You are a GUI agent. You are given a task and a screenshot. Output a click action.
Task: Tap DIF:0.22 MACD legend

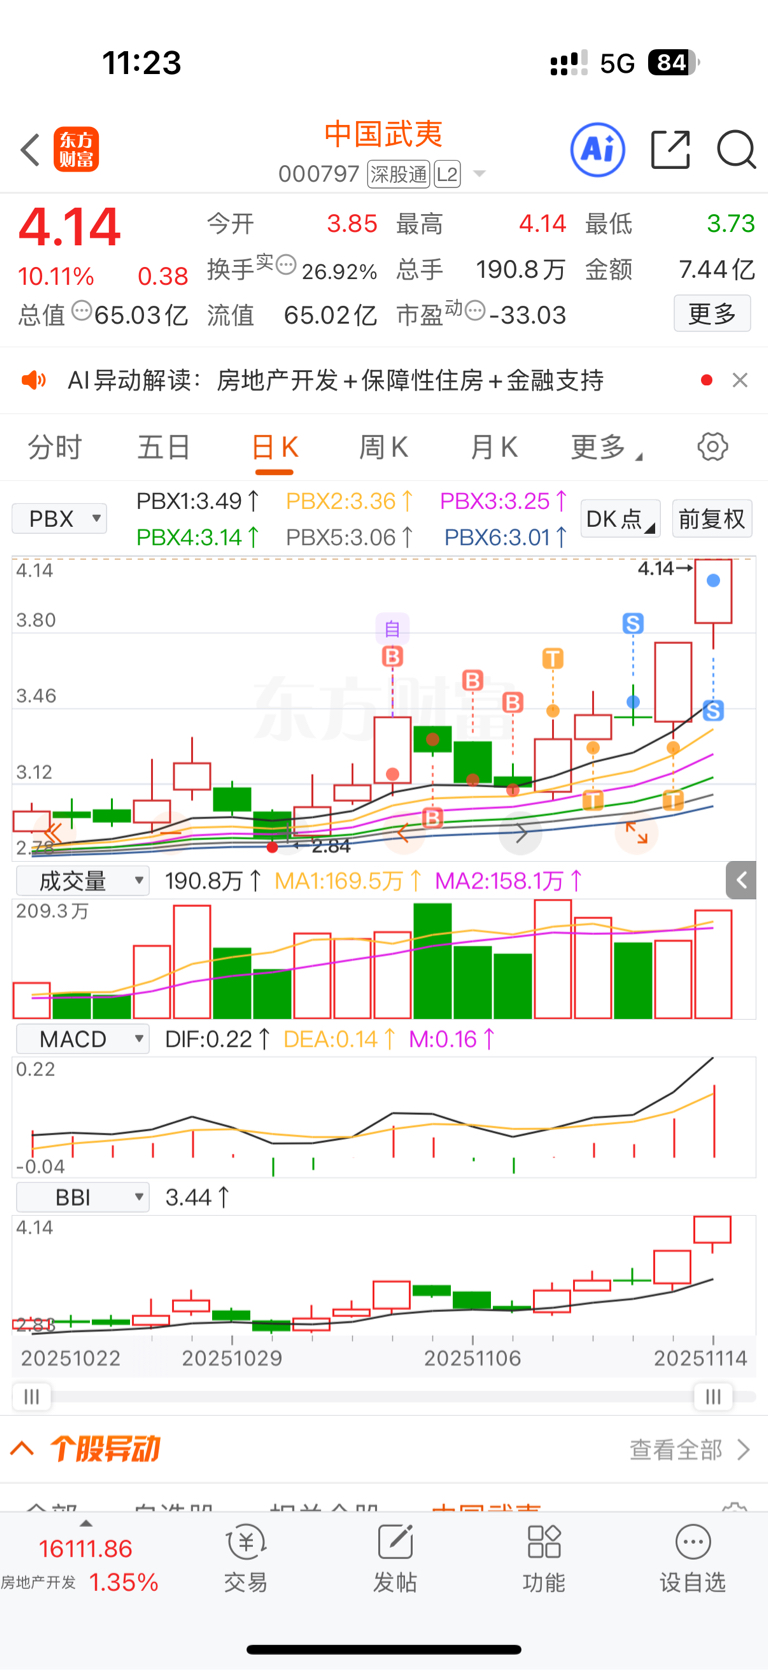click(217, 1039)
